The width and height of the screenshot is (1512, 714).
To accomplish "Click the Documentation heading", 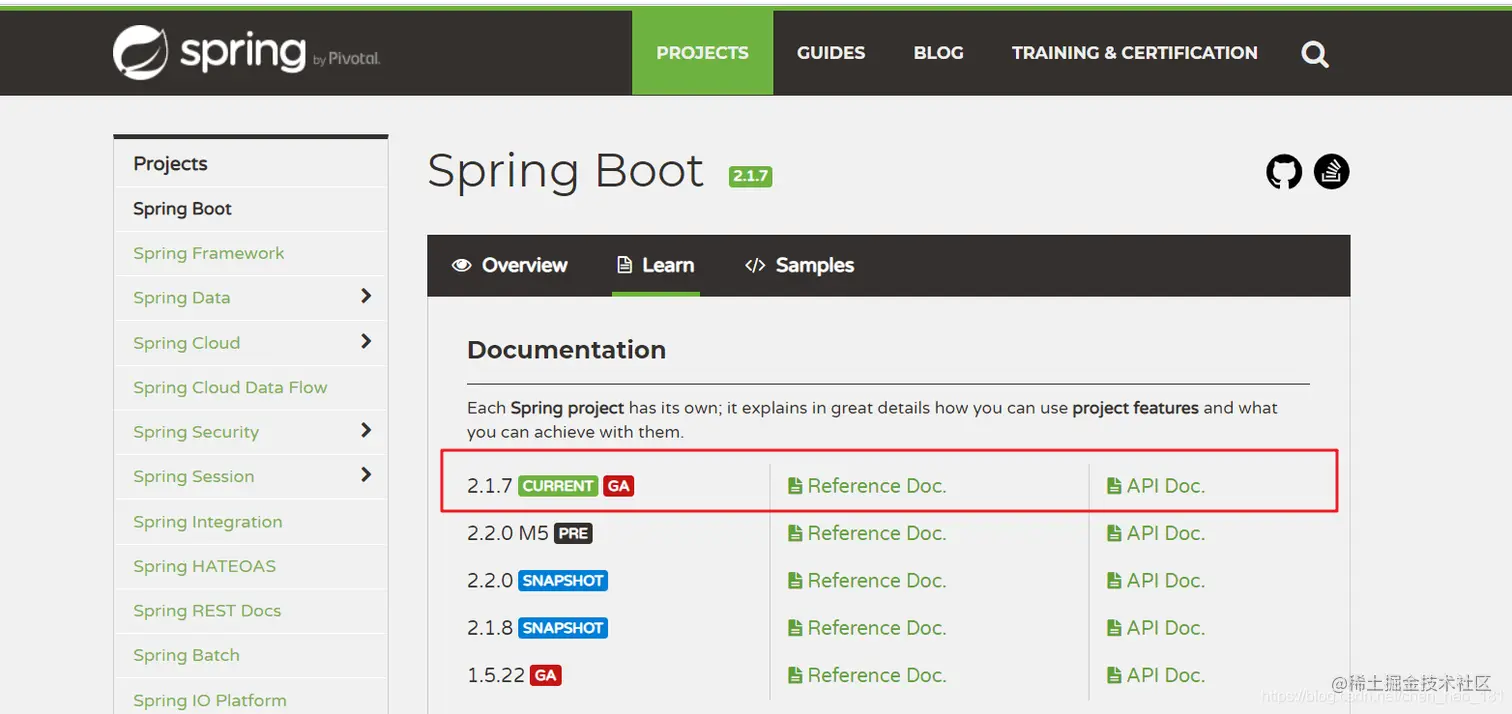I will point(566,350).
